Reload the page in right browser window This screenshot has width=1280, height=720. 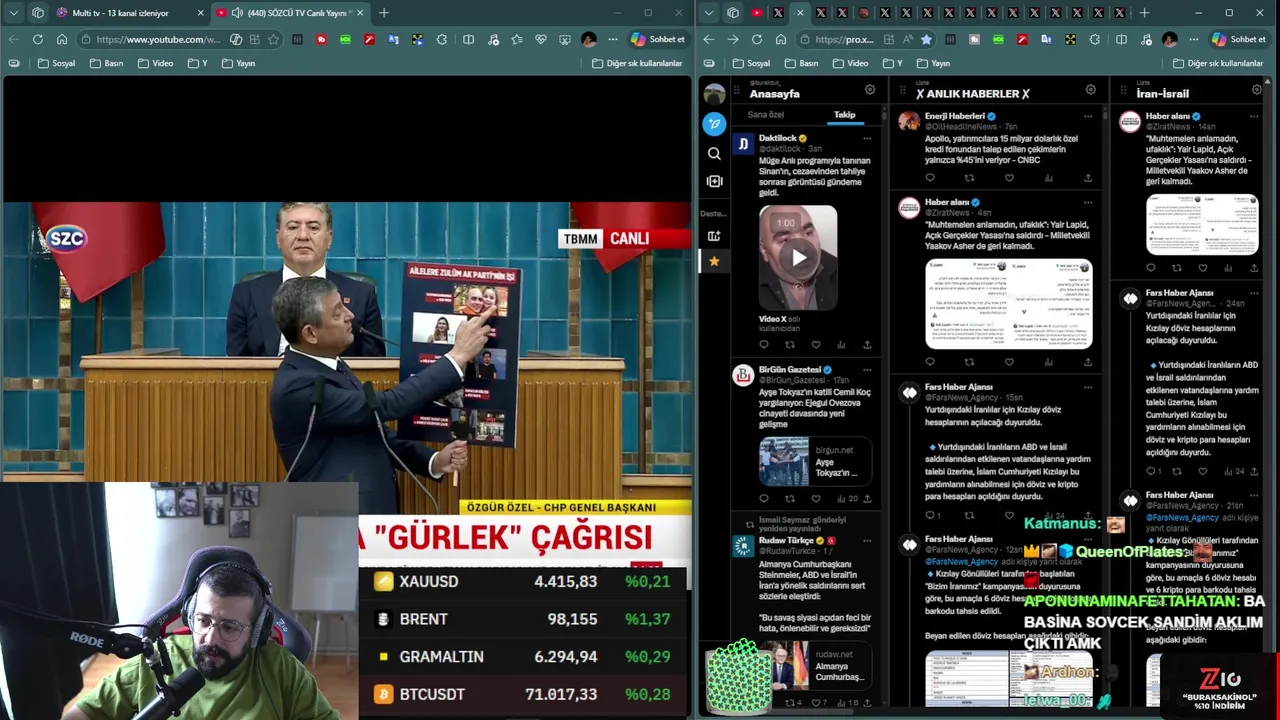(757, 39)
